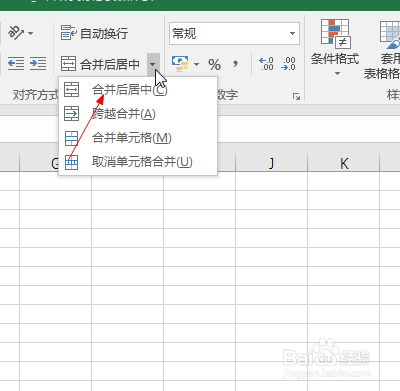Viewport: 400px width, 391px height.
Task: Click the text orientation icon
Action: [16, 33]
